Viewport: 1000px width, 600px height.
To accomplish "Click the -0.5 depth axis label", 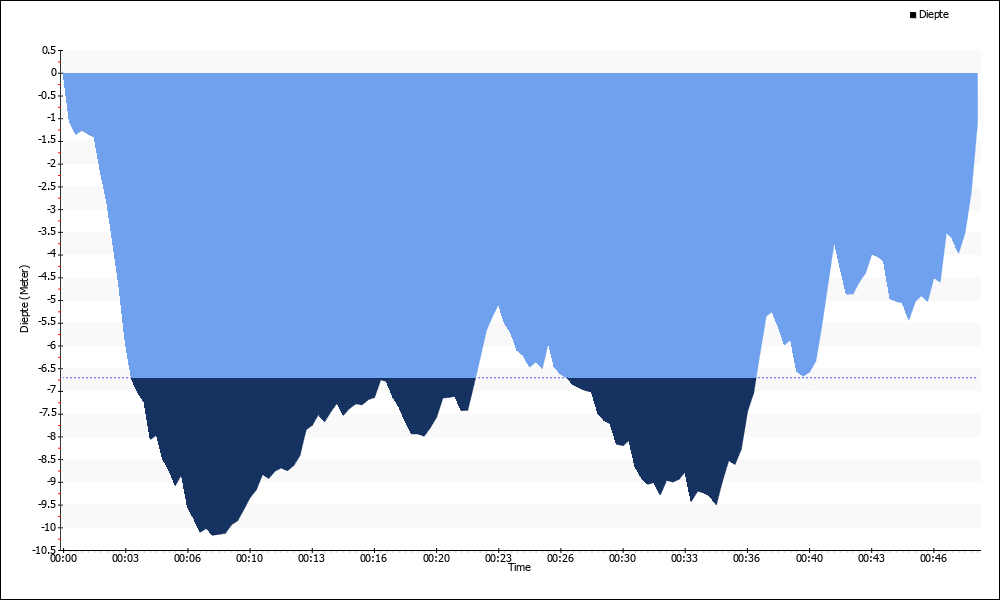I will [x=48, y=96].
